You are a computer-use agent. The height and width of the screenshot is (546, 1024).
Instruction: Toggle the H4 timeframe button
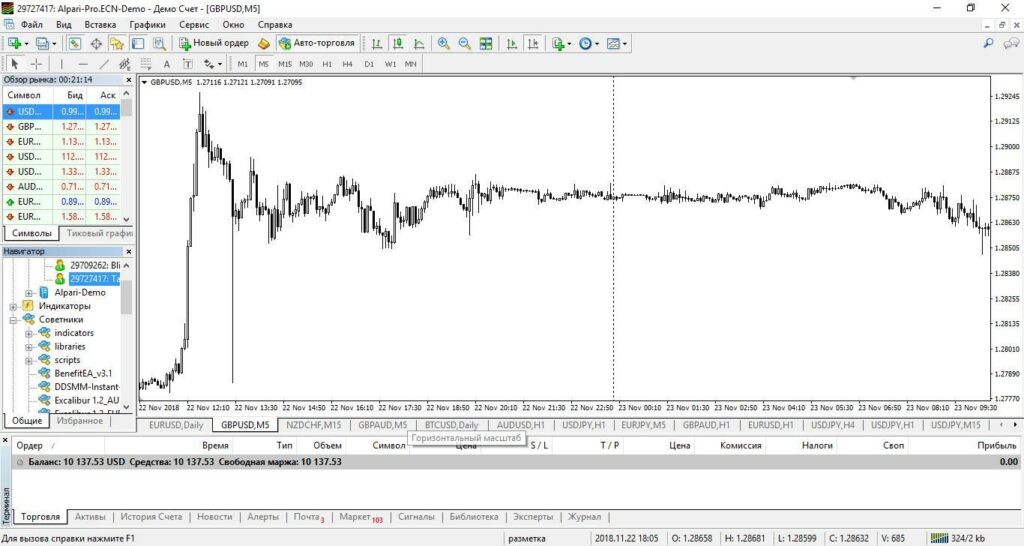347,64
